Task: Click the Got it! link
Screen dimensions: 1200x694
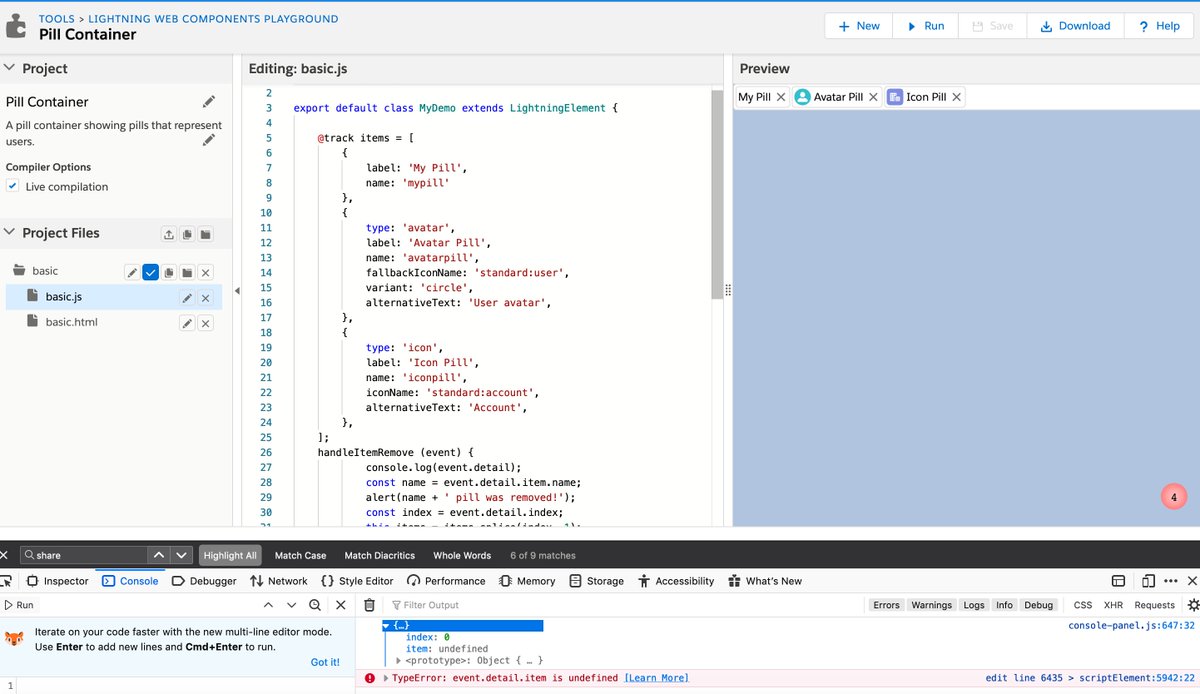Action: click(x=325, y=662)
